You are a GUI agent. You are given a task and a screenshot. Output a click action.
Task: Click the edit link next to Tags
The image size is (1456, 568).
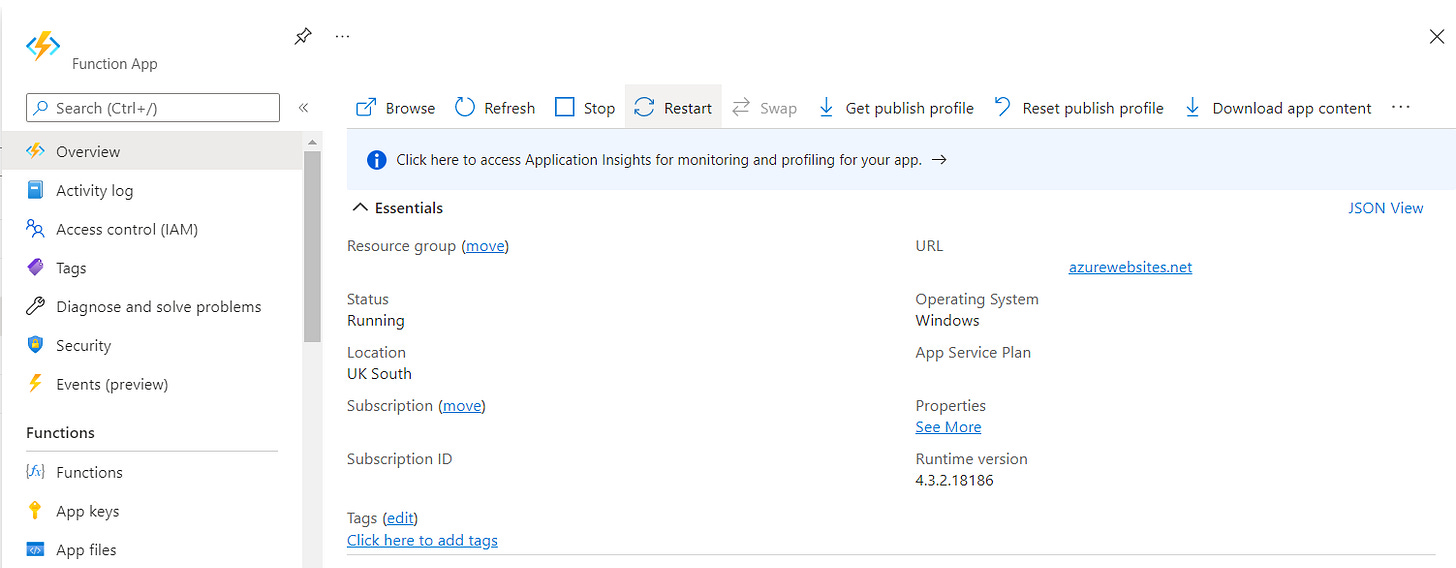click(x=400, y=518)
